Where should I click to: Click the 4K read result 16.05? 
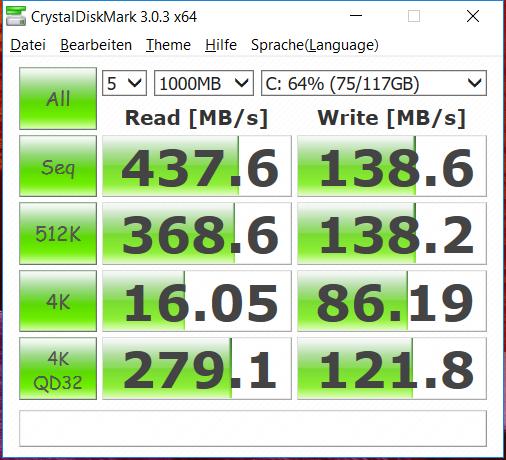pyautogui.click(x=197, y=301)
